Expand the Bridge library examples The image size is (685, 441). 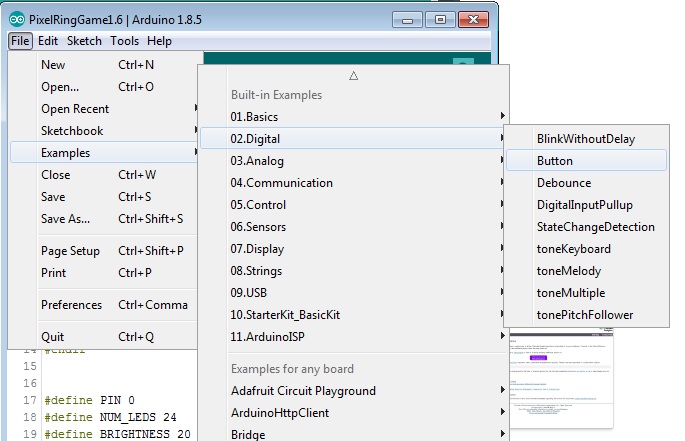pos(353,434)
